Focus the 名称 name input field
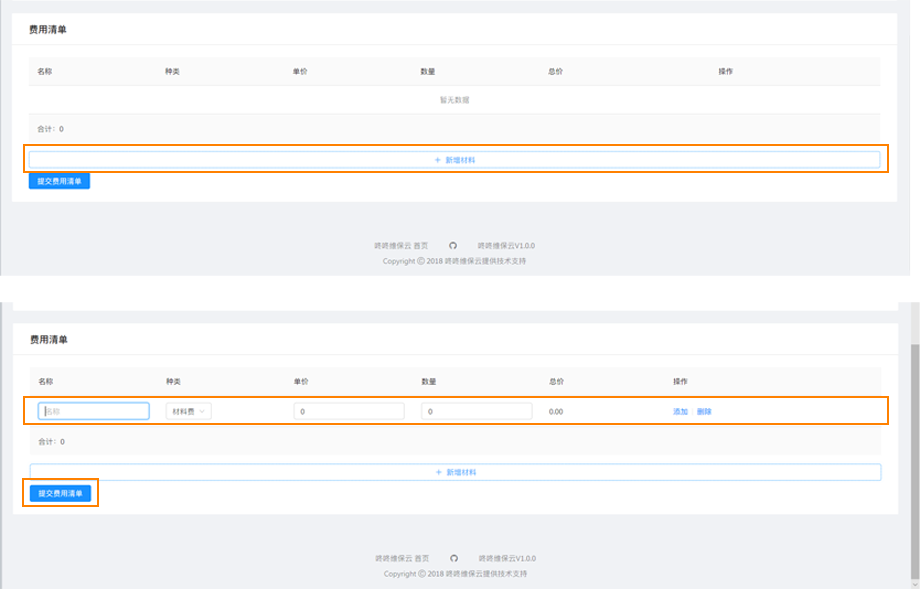The image size is (920, 589). pyautogui.click(x=94, y=411)
